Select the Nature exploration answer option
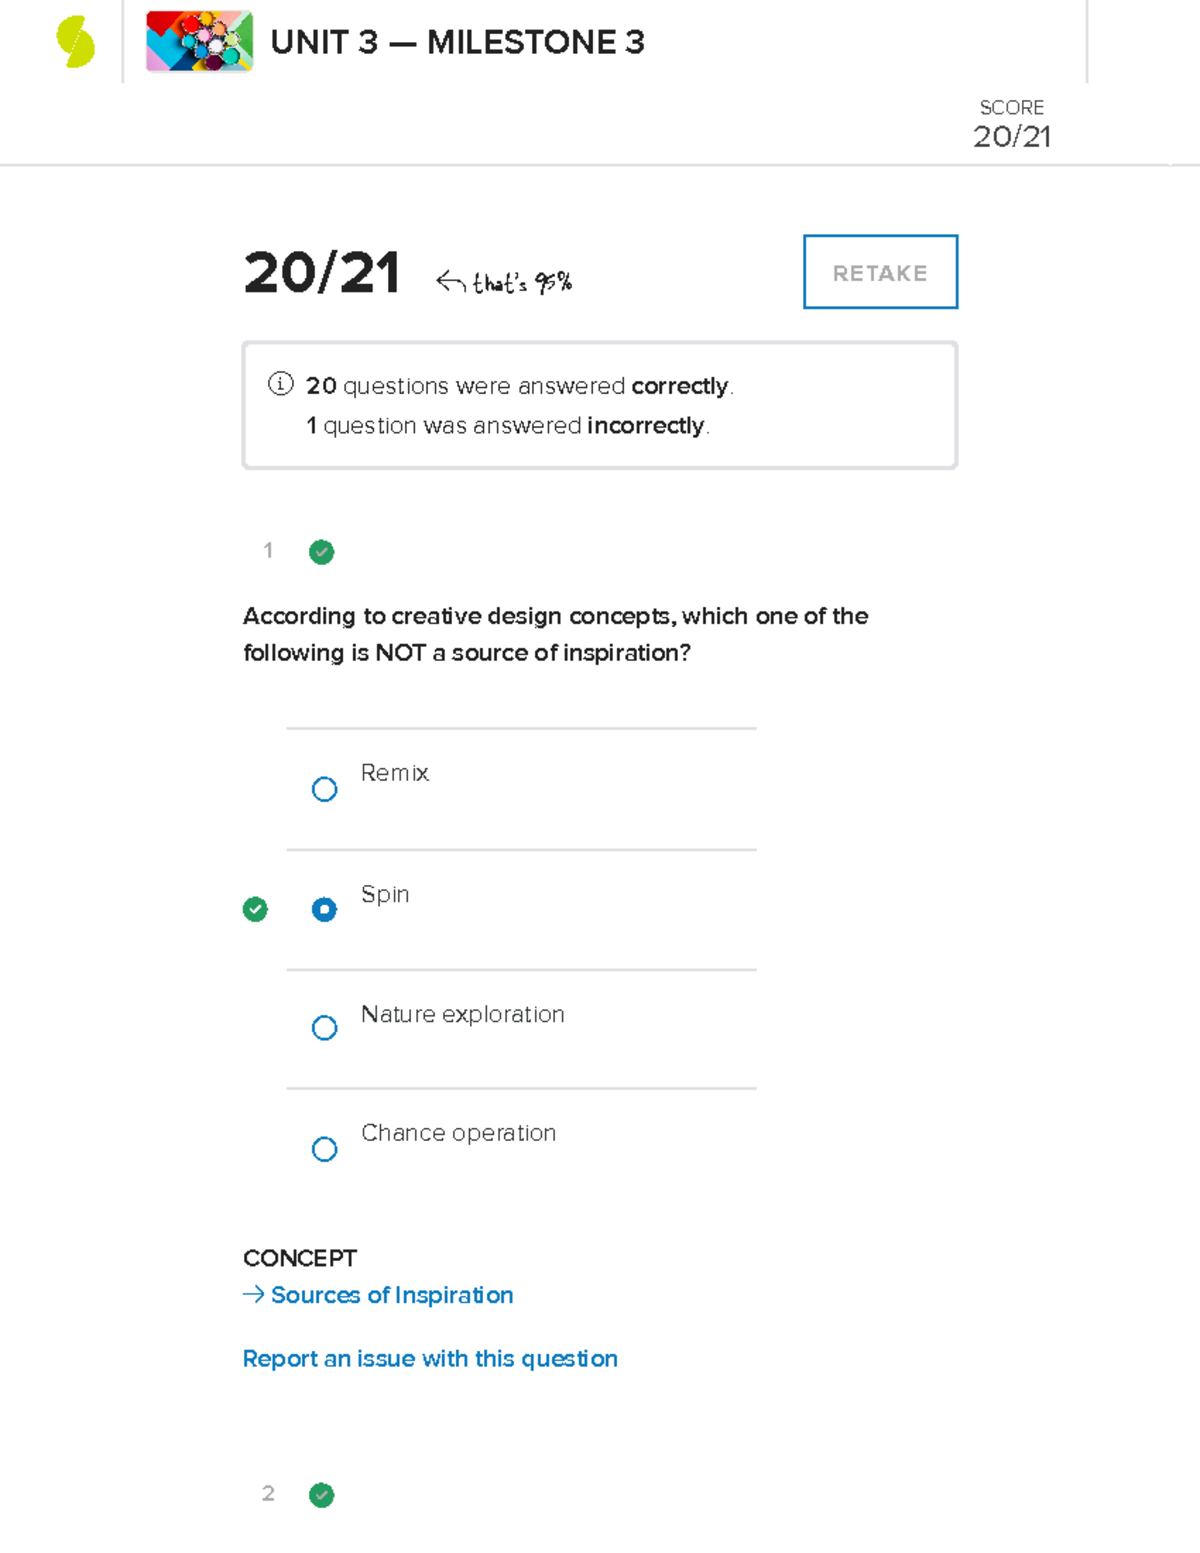Screen dimensions: 1200x1553 click(324, 1027)
